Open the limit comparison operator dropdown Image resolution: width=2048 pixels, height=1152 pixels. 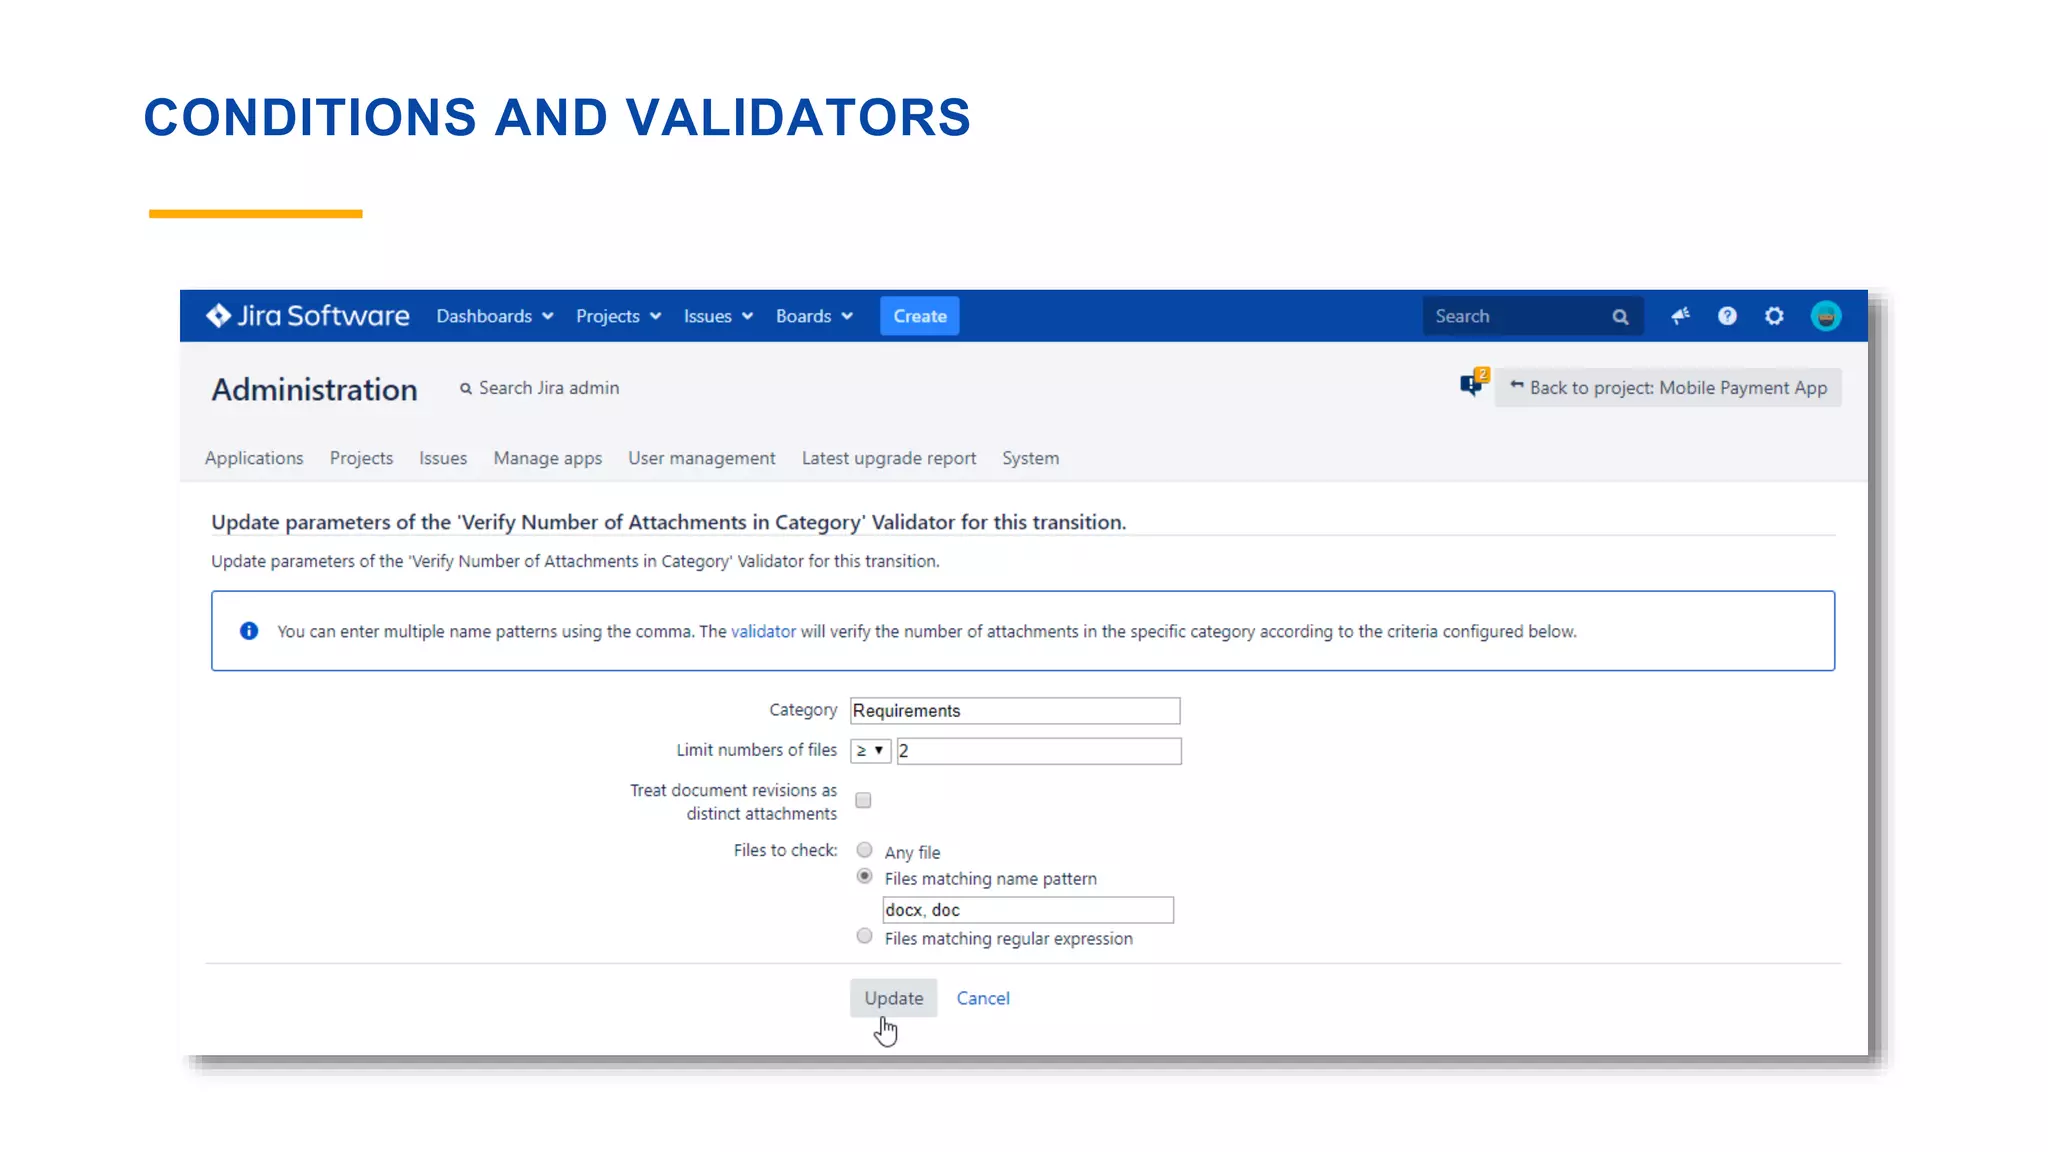pyautogui.click(x=870, y=750)
